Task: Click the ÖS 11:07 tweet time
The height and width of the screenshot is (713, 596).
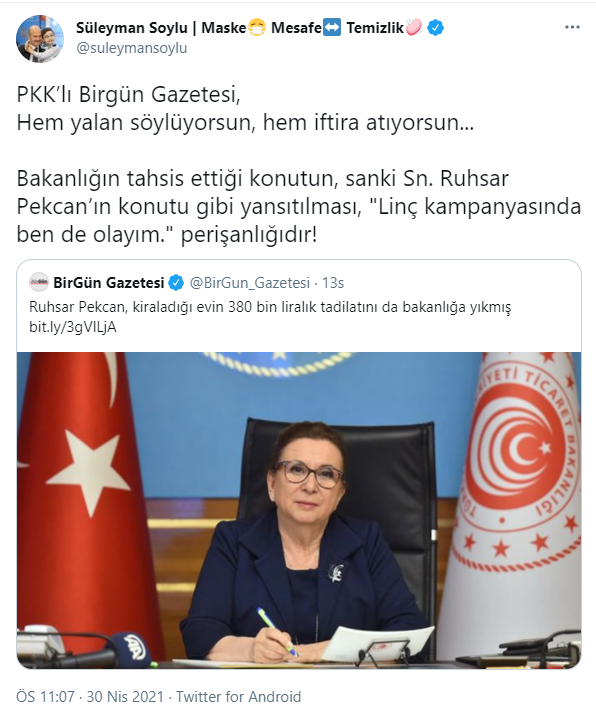Action: pos(45,697)
